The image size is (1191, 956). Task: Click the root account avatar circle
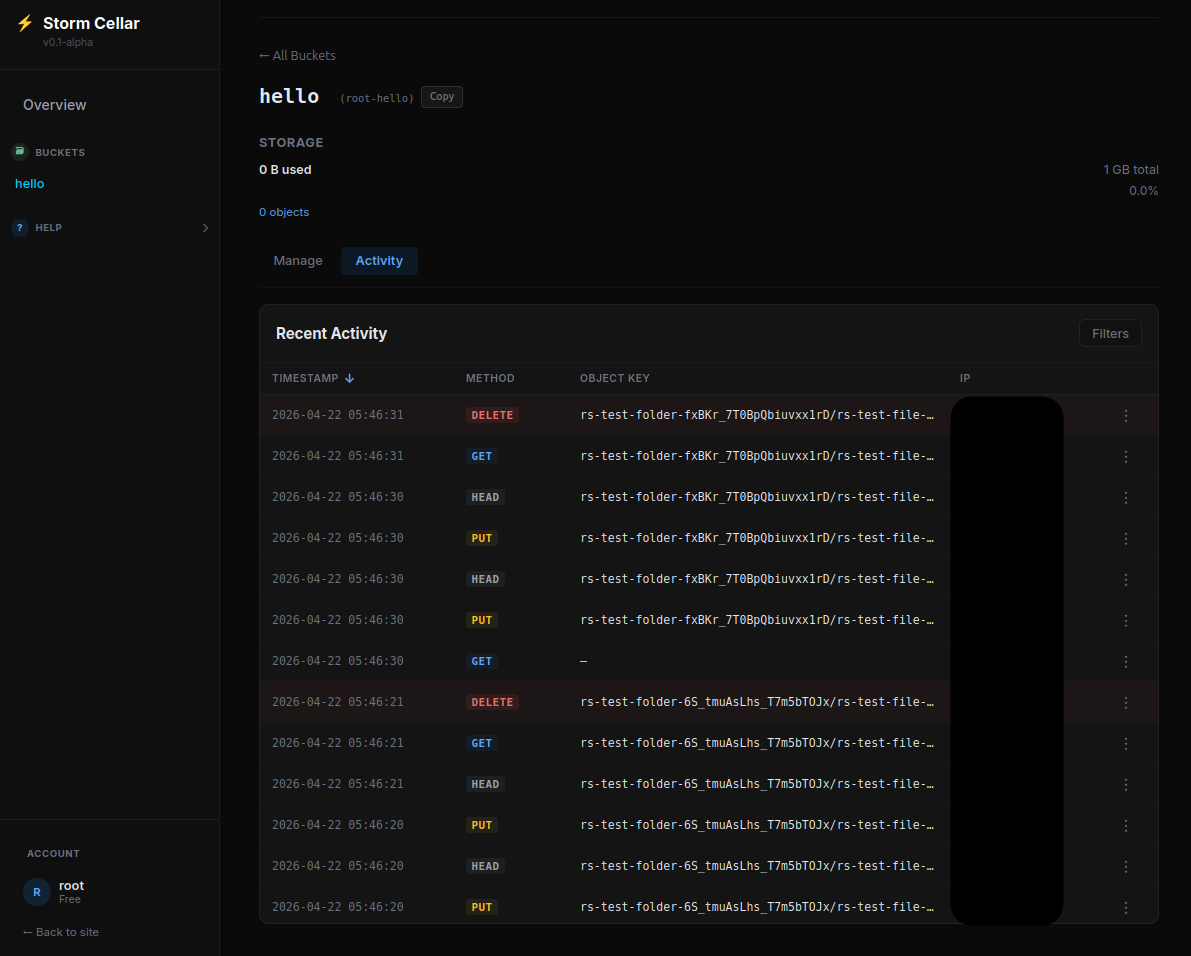37,892
